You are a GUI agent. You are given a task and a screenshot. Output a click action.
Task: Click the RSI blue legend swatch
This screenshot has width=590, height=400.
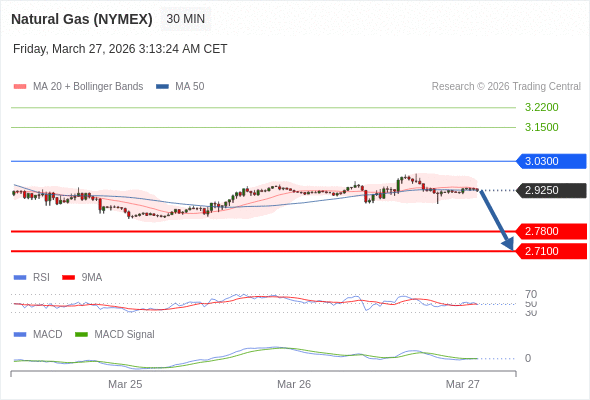(20, 278)
